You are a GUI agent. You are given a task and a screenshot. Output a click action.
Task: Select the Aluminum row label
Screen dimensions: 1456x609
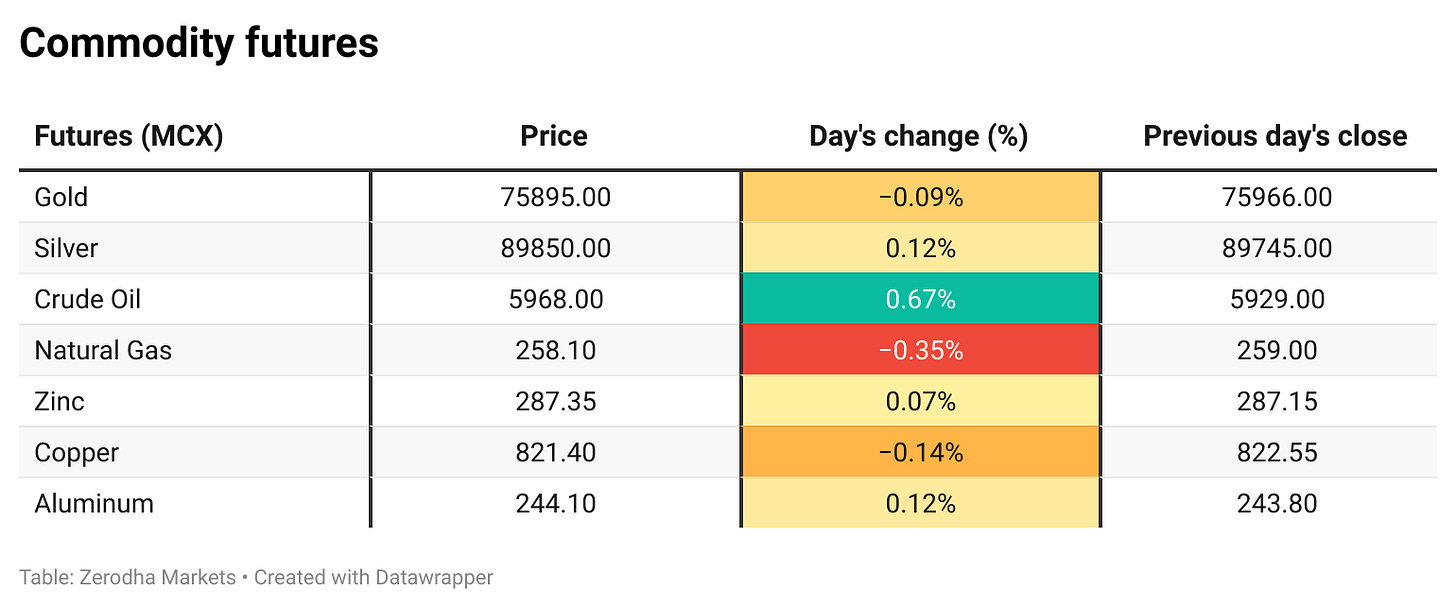point(94,503)
